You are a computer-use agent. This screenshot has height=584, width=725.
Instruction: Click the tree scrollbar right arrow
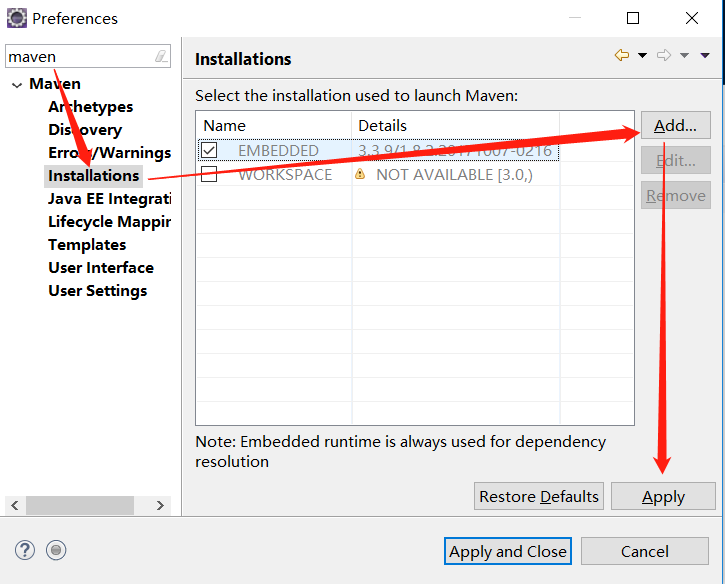160,505
